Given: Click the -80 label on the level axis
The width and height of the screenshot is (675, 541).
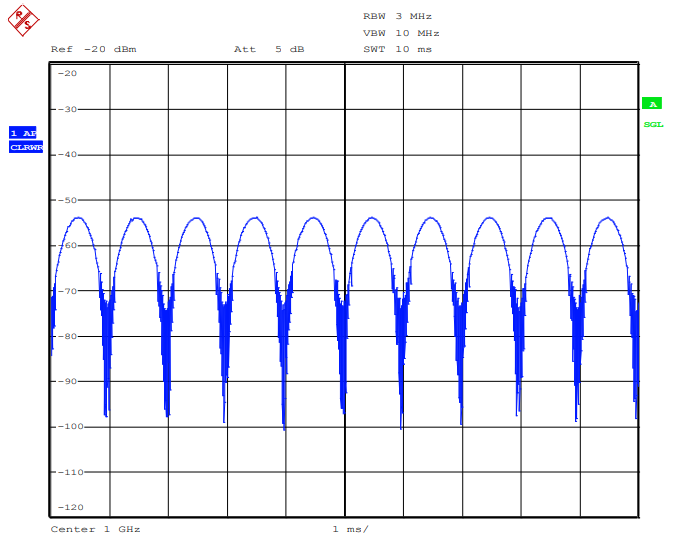Looking at the screenshot, I should 68,336.
